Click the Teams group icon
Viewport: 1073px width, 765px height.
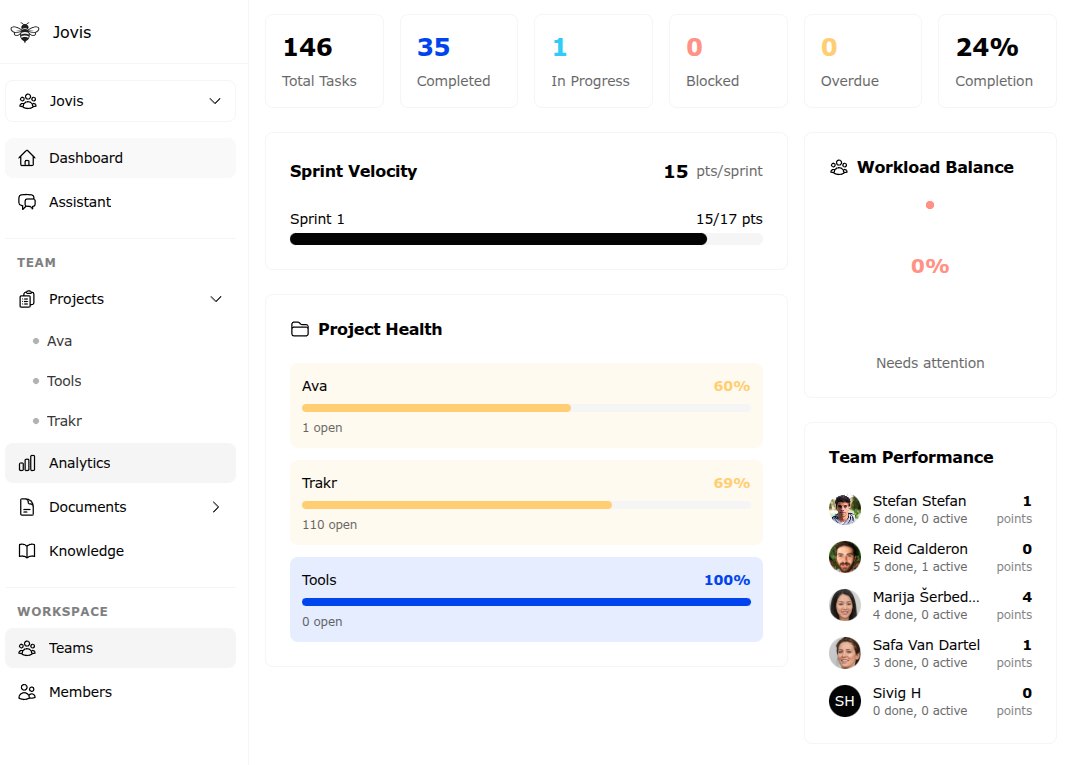click(x=28, y=648)
